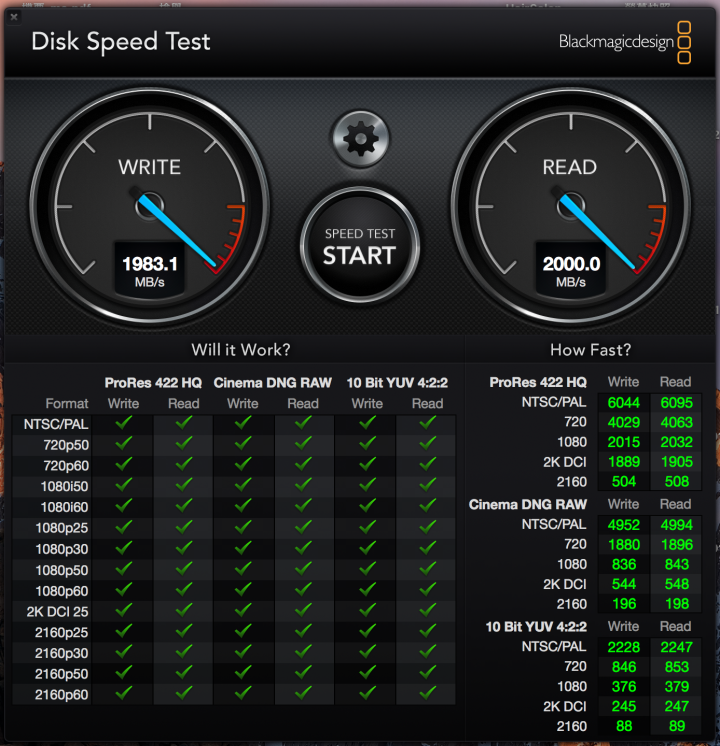Open settings with the gear icon
720x746 pixels.
[360, 139]
